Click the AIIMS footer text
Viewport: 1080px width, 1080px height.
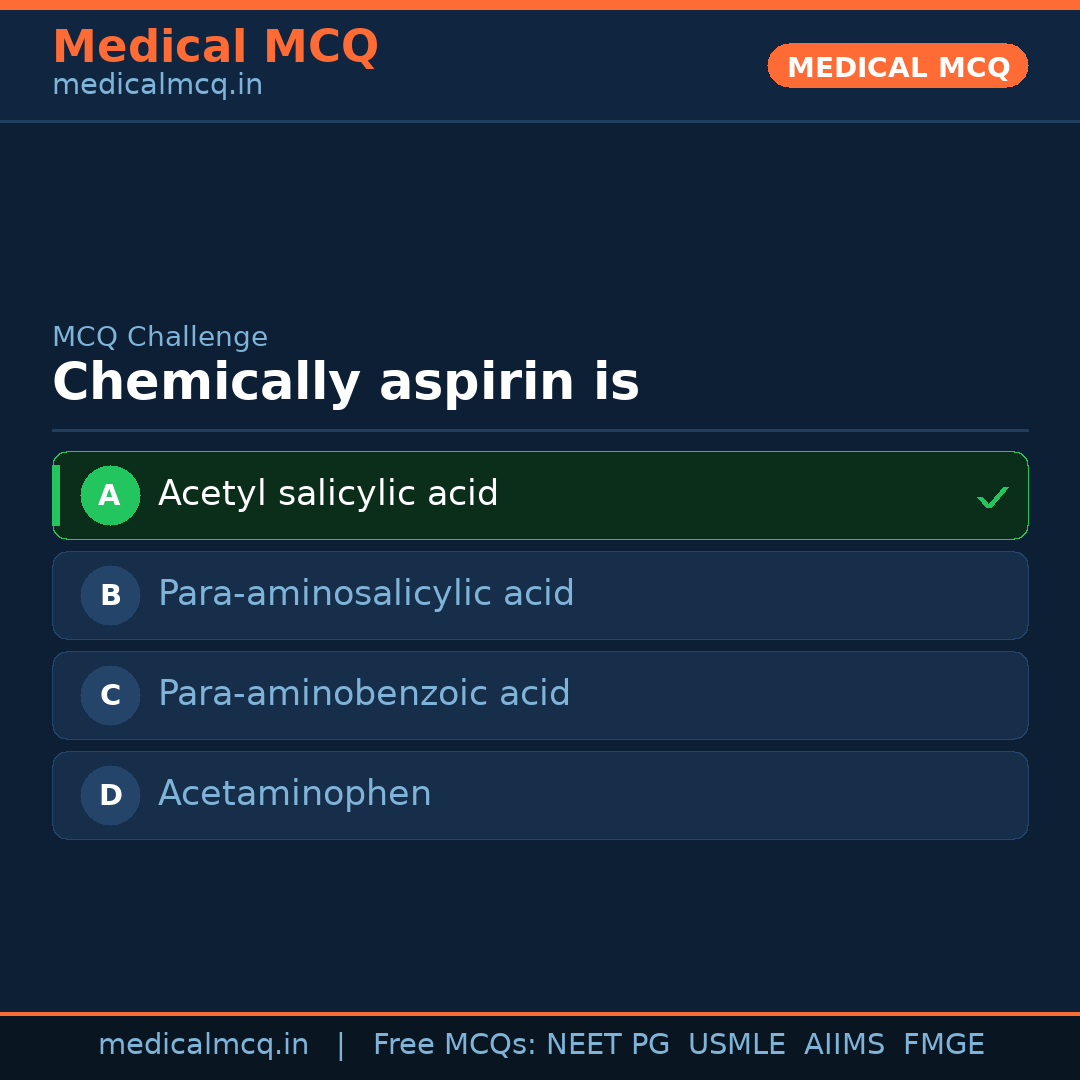coord(844,1045)
